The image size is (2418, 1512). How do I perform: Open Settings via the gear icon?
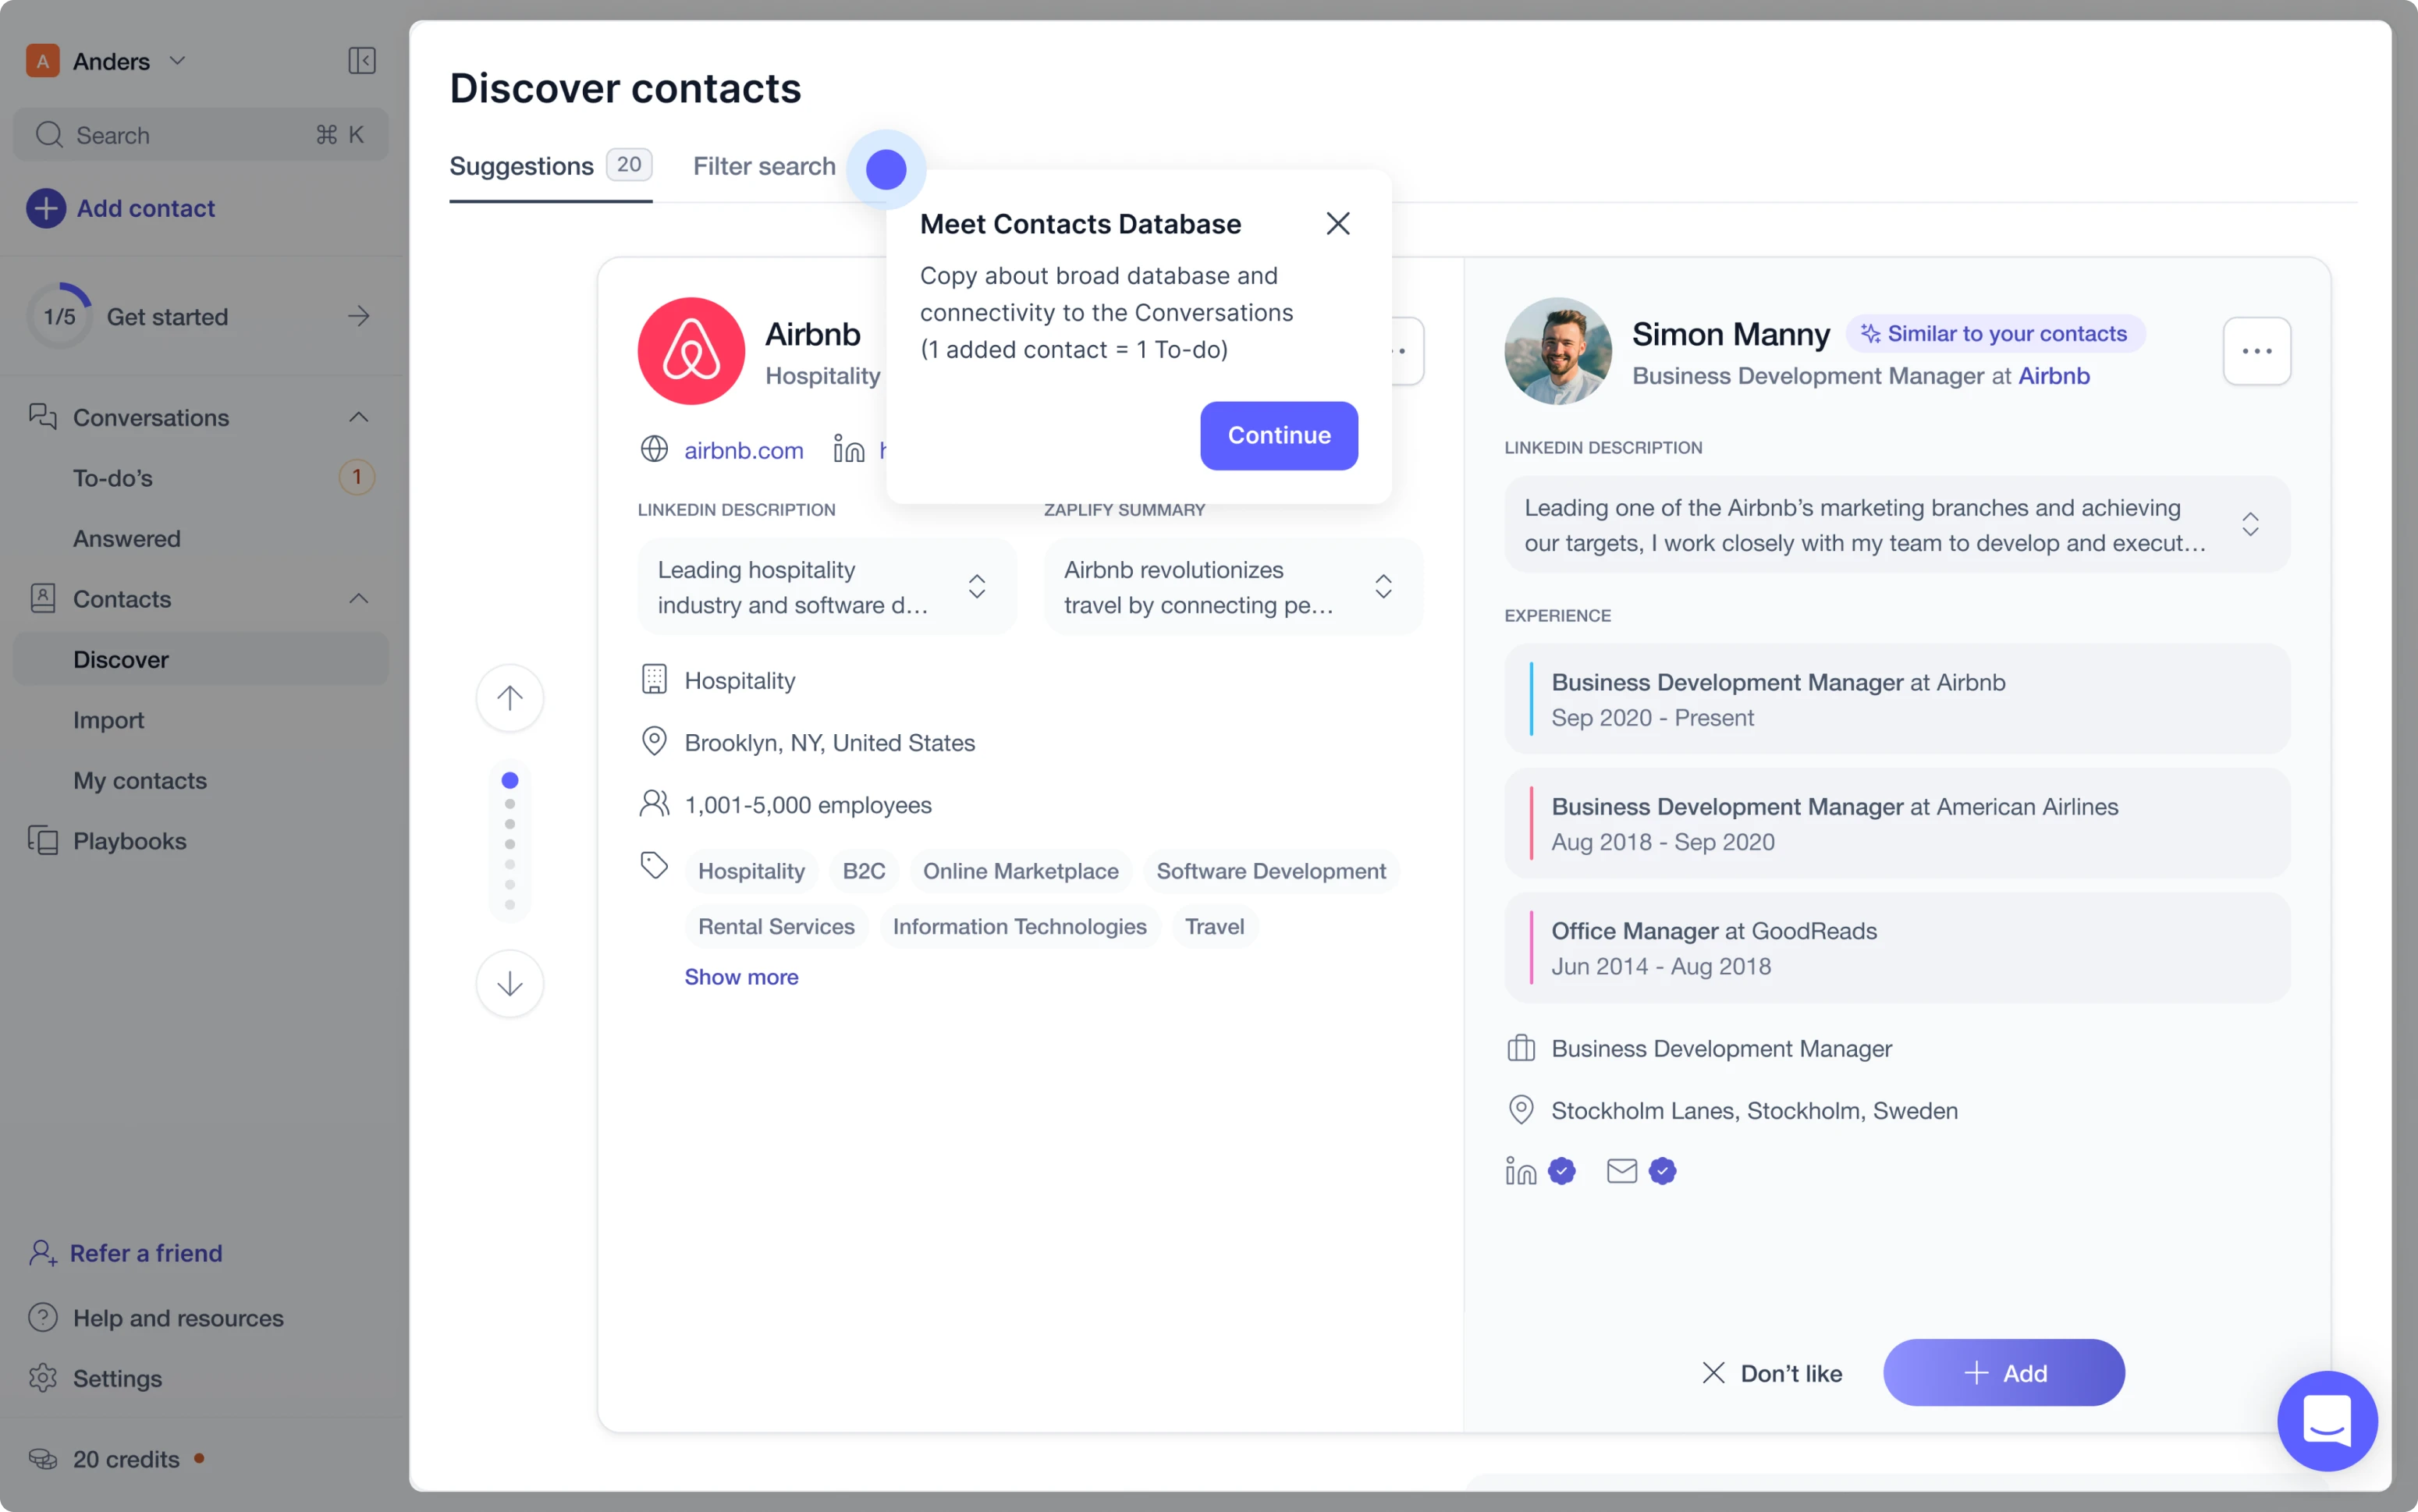tap(42, 1379)
